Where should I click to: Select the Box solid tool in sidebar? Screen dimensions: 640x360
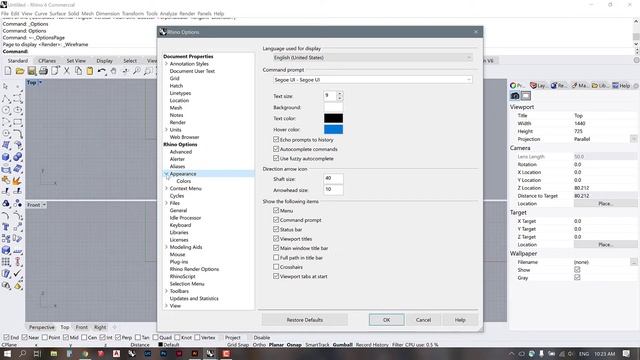[6, 157]
